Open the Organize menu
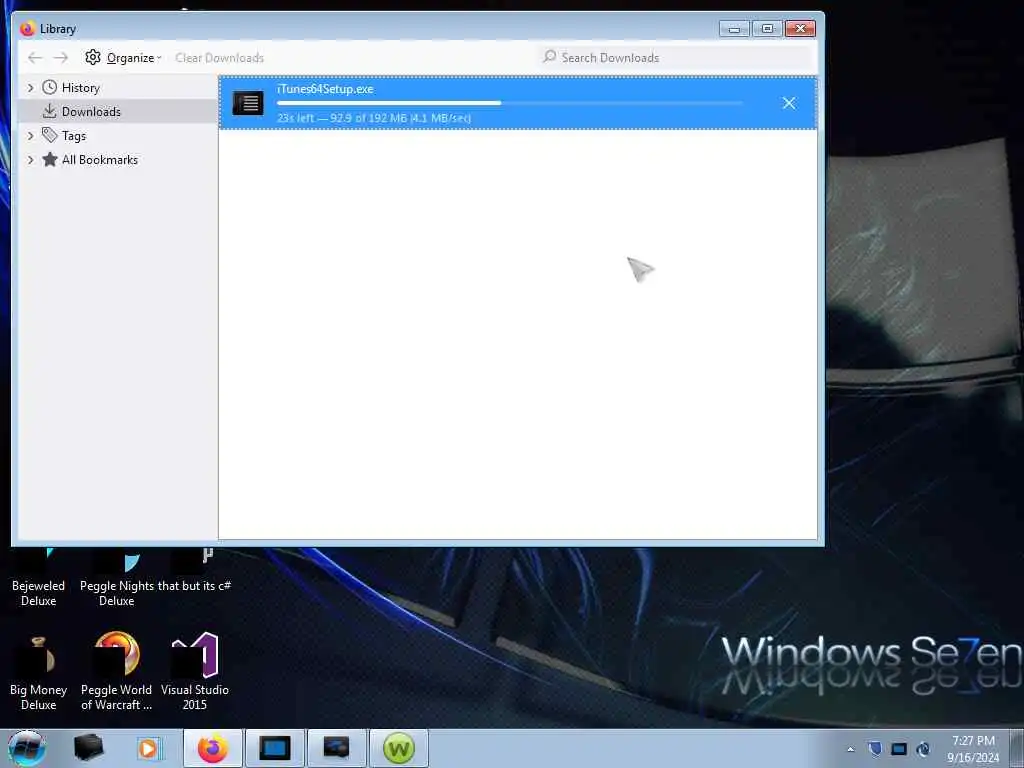Viewport: 1024px width, 768px height. [x=123, y=57]
